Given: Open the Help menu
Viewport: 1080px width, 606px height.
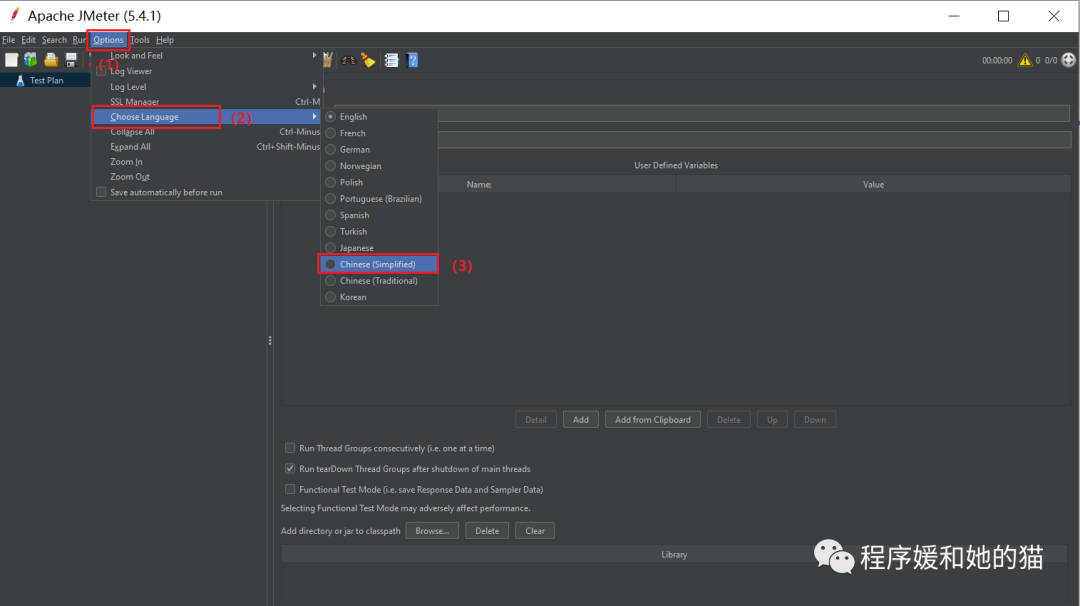Looking at the screenshot, I should 165,40.
